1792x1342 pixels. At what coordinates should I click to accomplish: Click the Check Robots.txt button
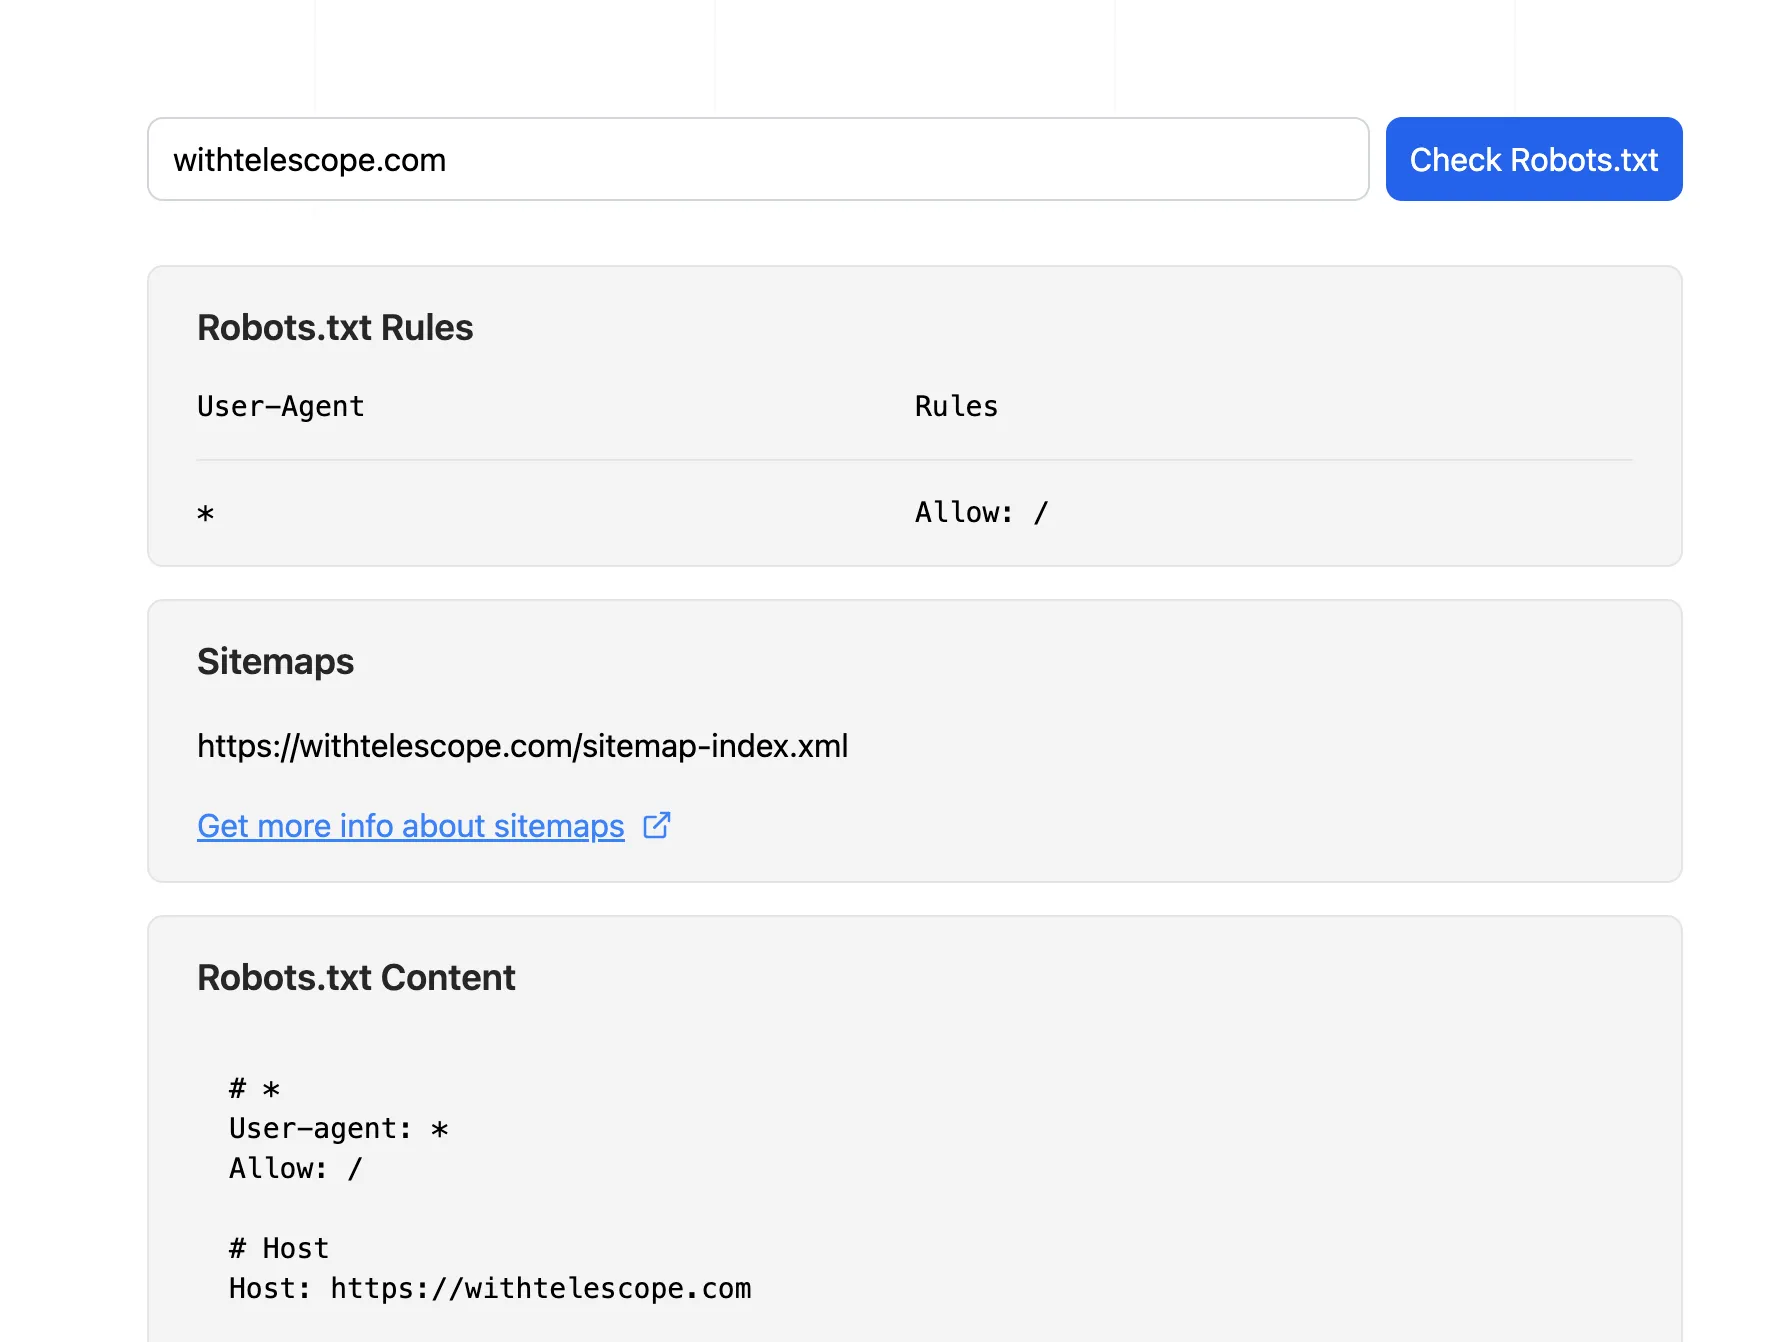click(1533, 159)
